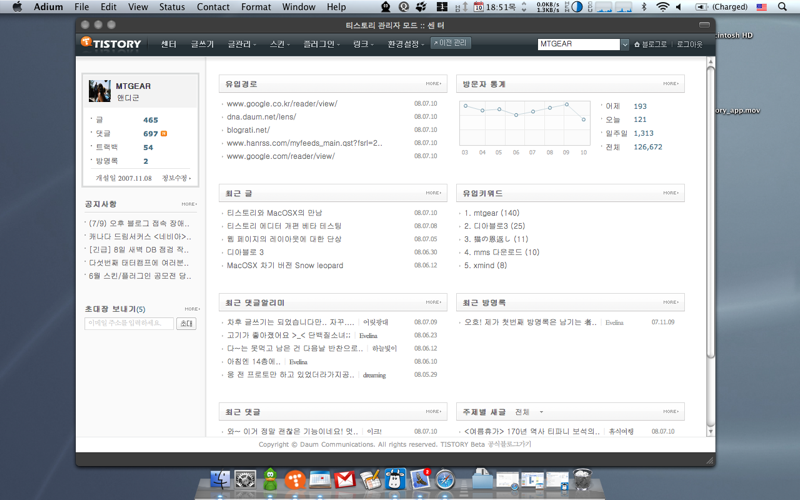Screen dimensions: 800x500
Task: Click the 초대 invite button
Action: 186,323
